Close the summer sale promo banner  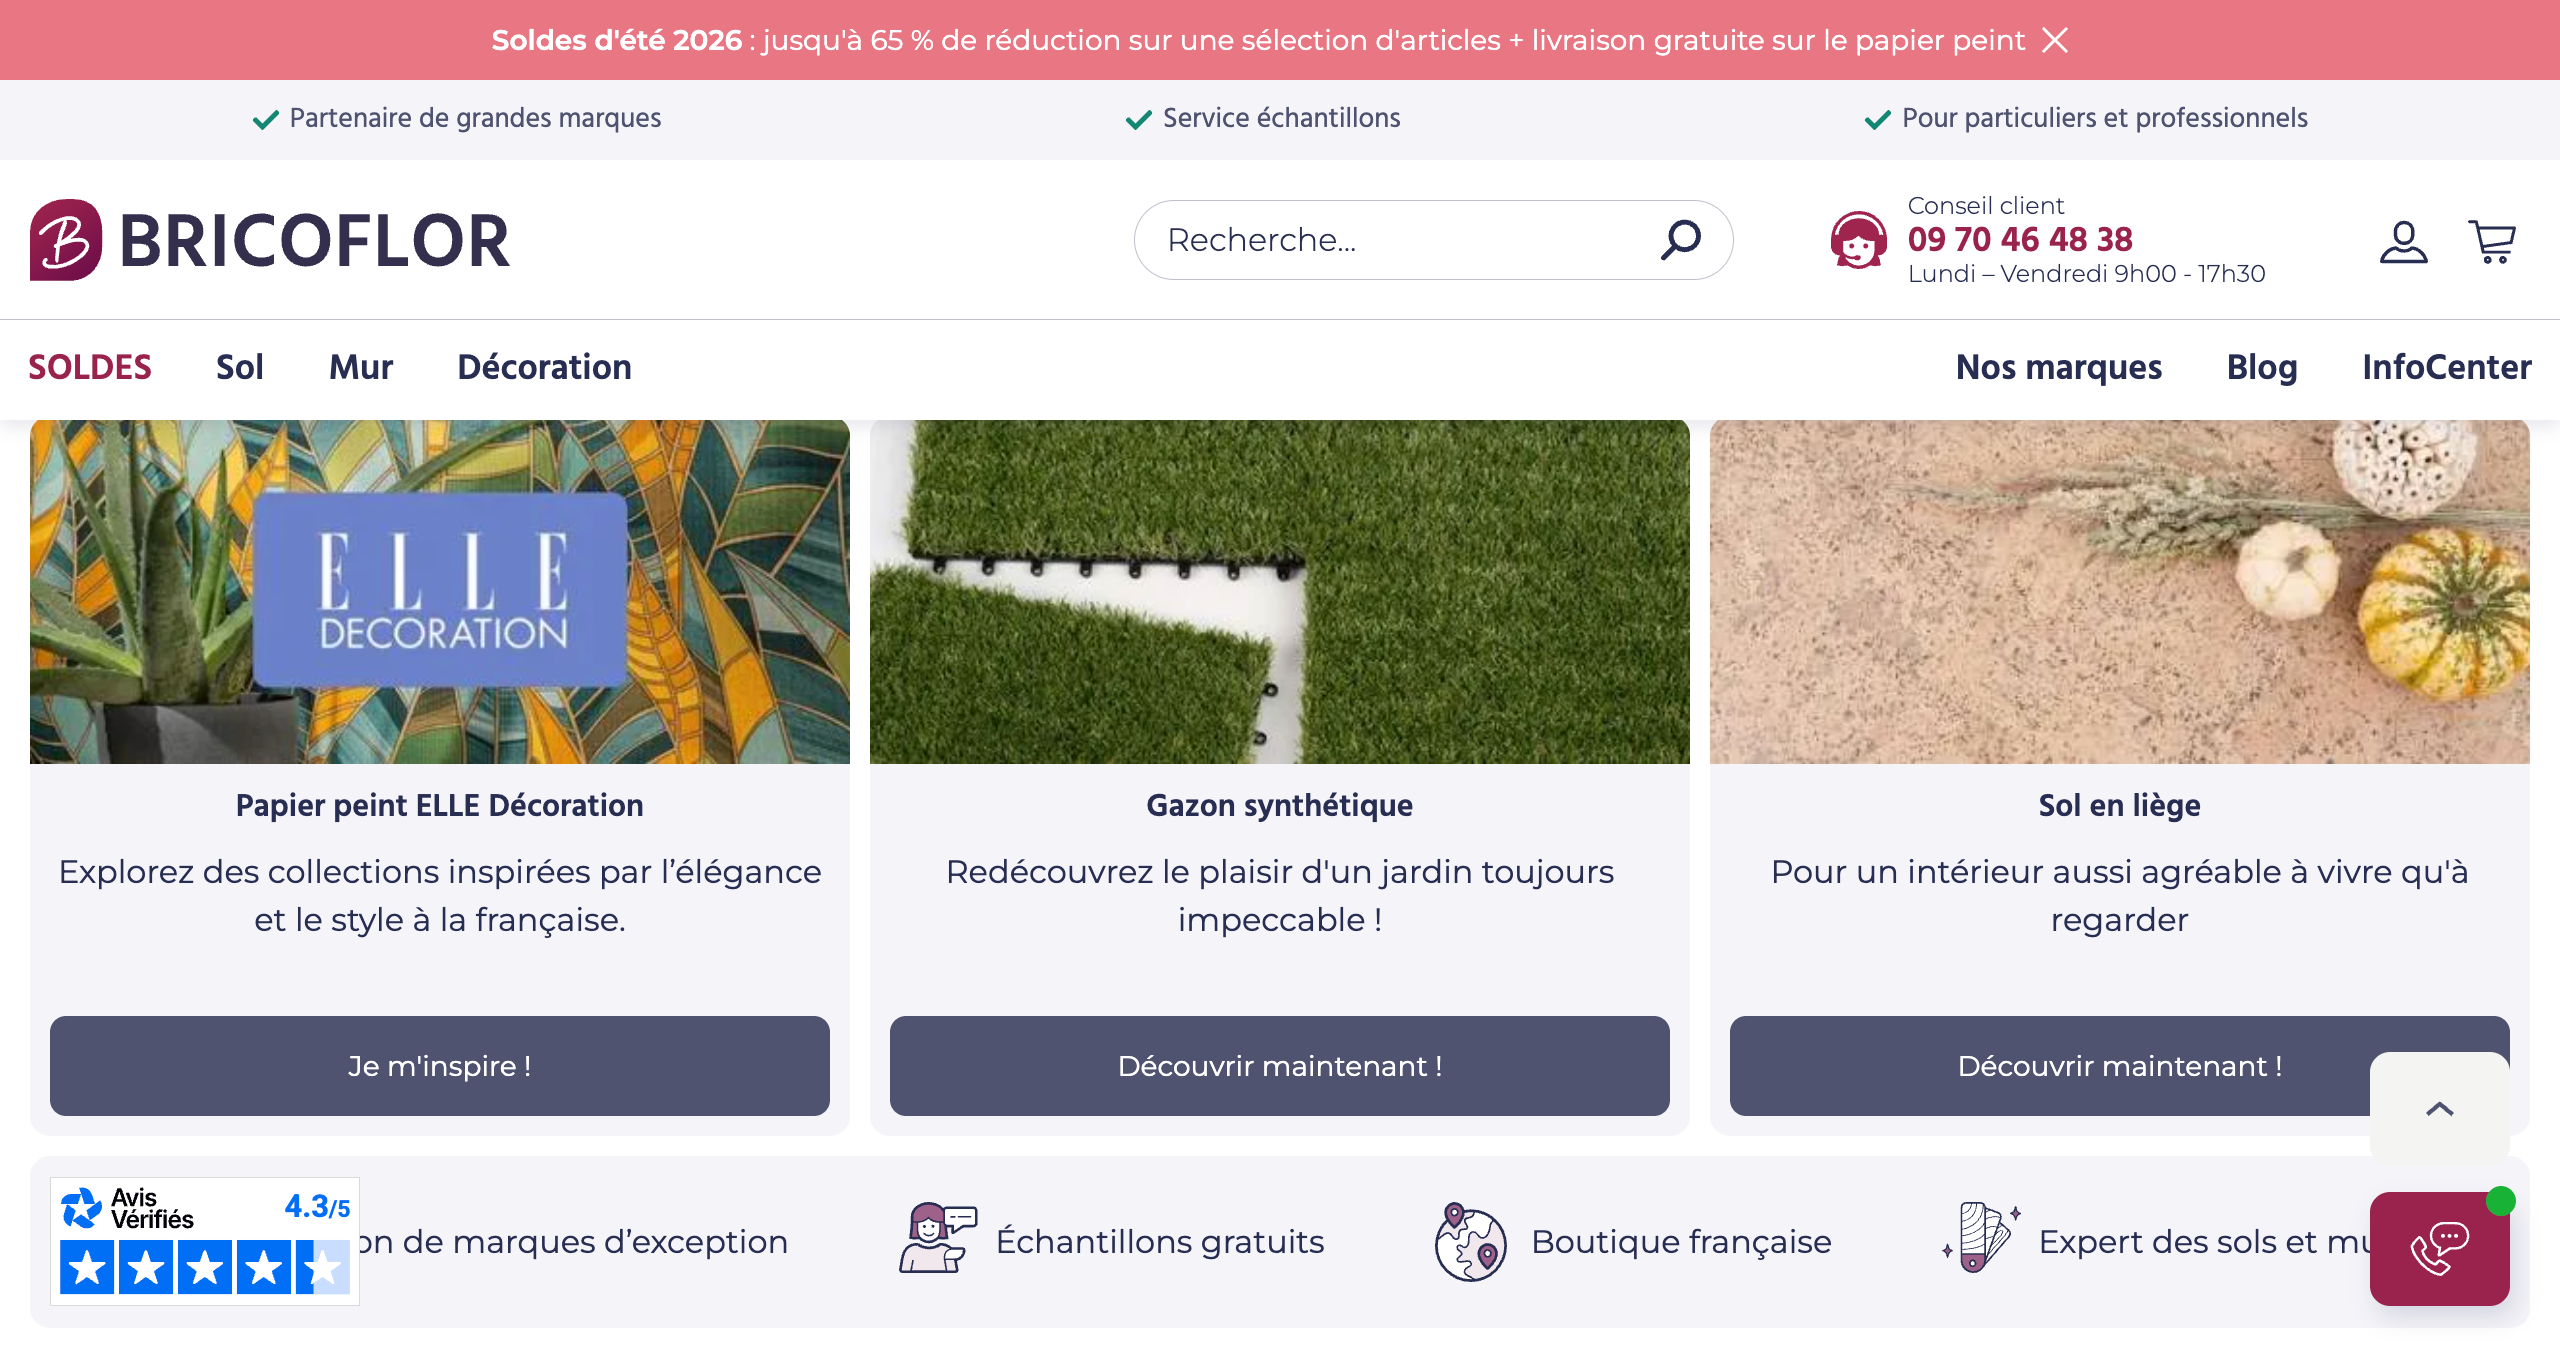pos(2055,40)
